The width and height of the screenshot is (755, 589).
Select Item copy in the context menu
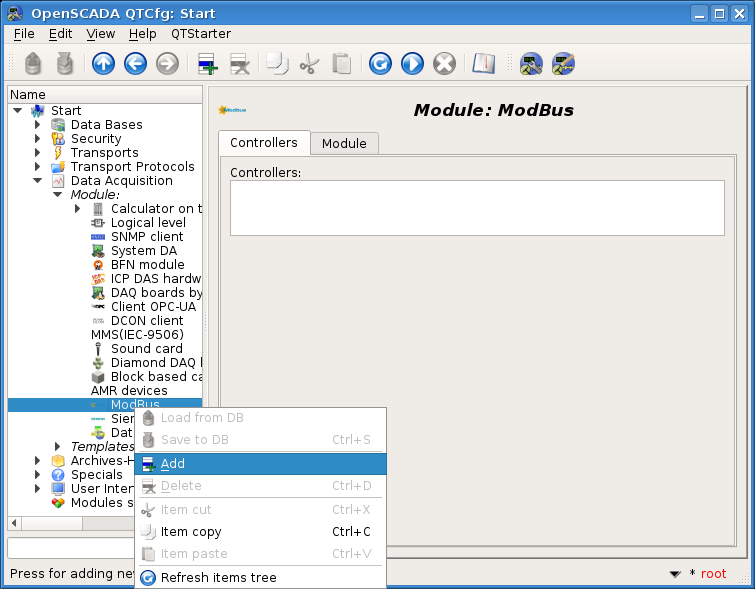191,532
